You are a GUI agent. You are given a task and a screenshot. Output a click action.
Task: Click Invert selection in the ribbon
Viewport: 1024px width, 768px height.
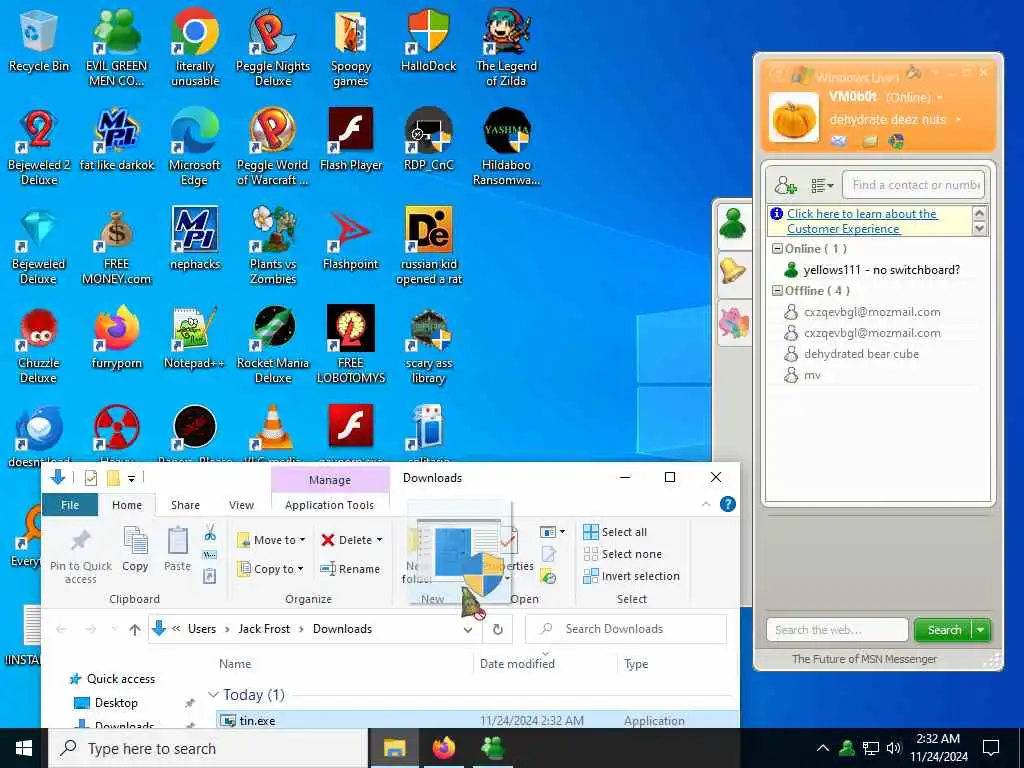631,576
